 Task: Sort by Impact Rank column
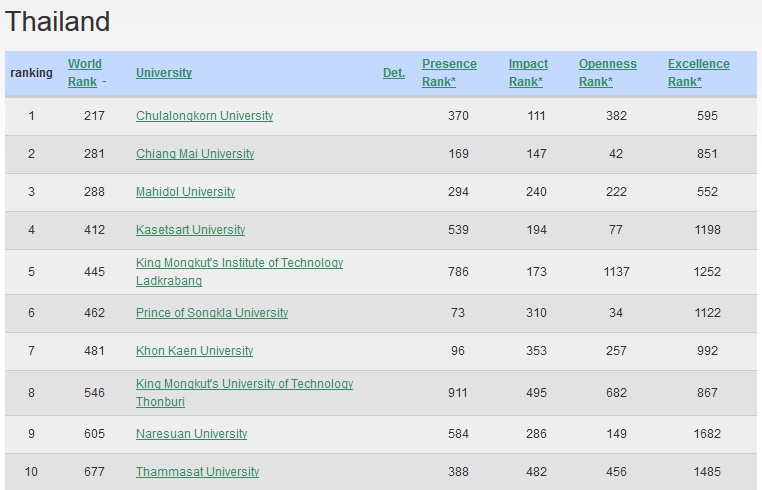click(x=528, y=72)
